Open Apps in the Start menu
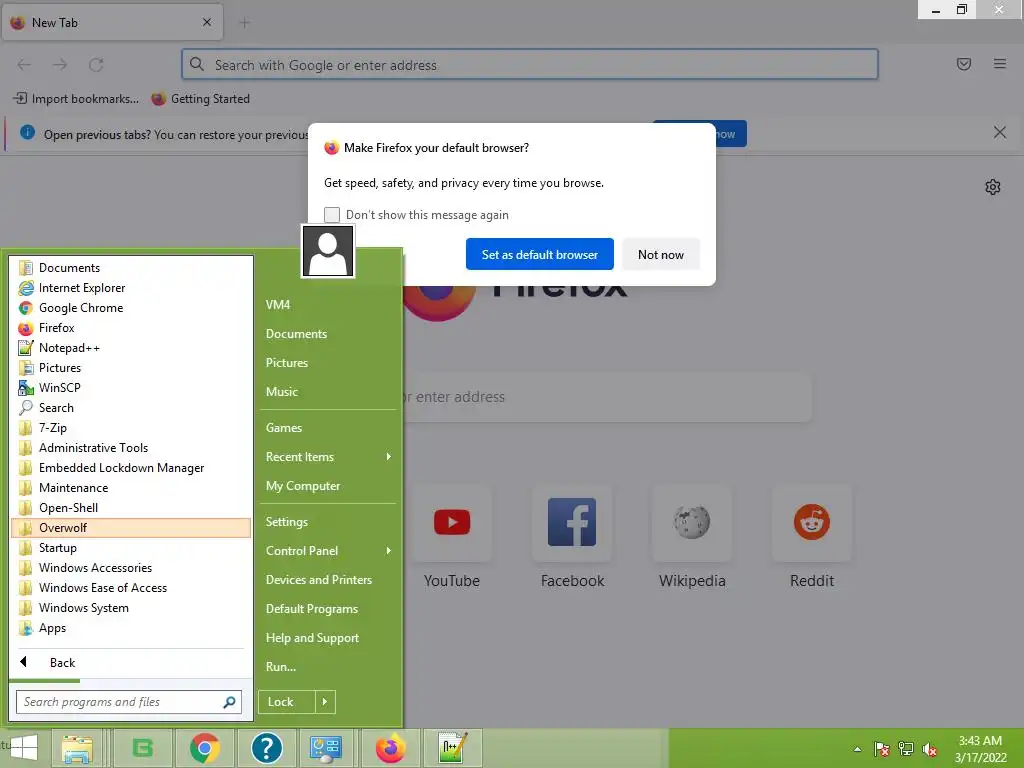 pos(131,628)
